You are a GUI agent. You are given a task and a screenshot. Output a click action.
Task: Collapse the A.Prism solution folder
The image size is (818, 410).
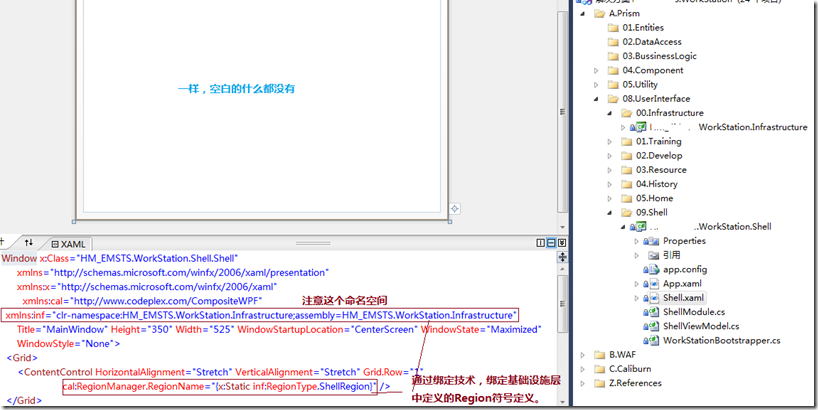click(584, 14)
